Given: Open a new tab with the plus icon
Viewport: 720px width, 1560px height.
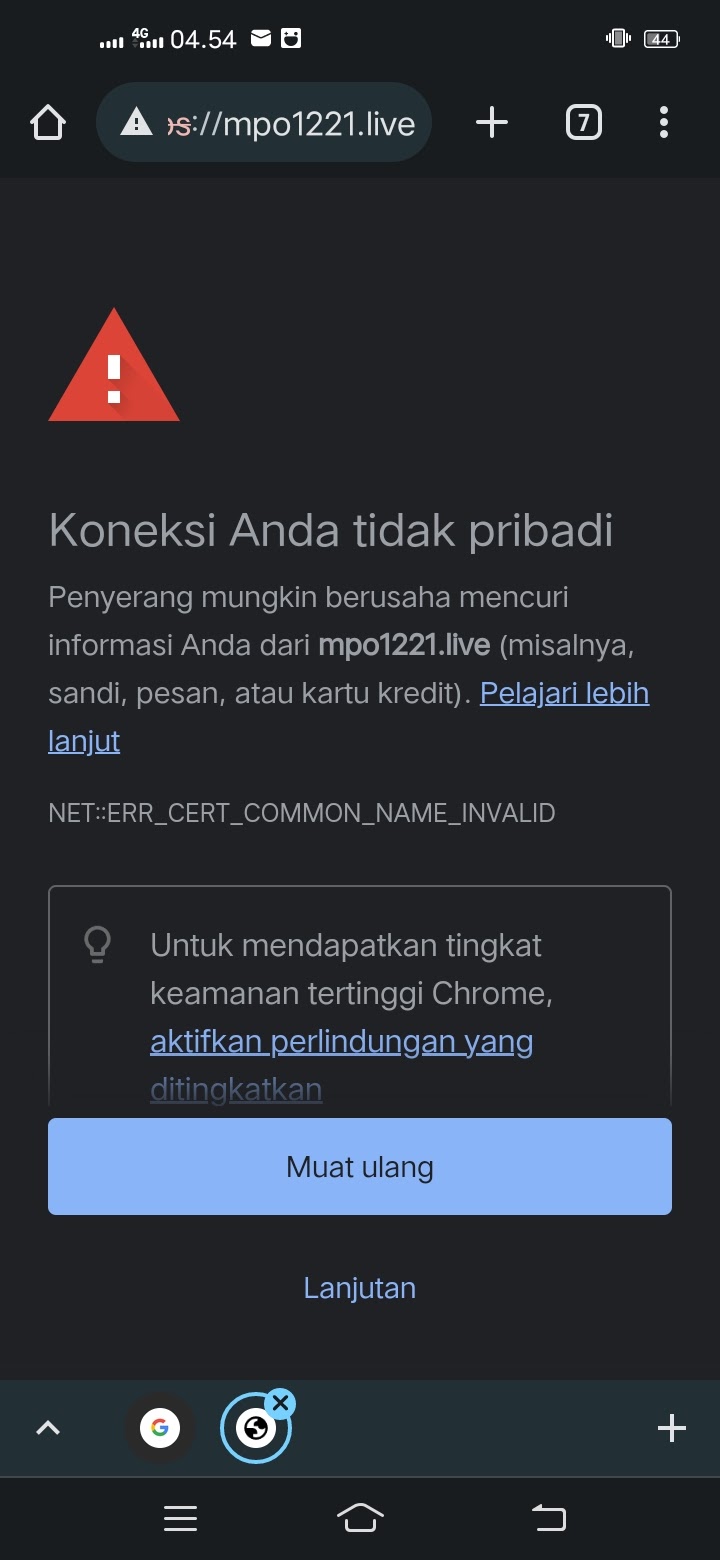Looking at the screenshot, I should [x=491, y=122].
